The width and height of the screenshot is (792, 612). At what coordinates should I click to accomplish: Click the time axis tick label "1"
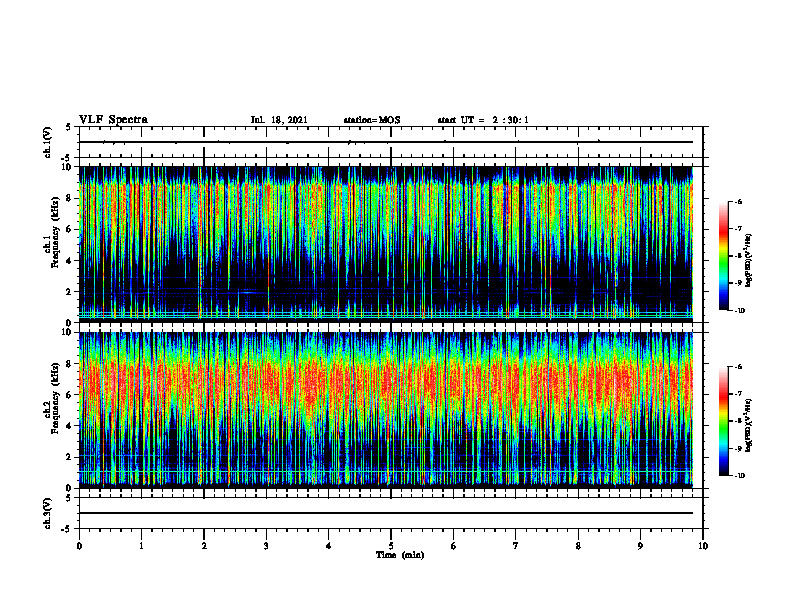141,546
